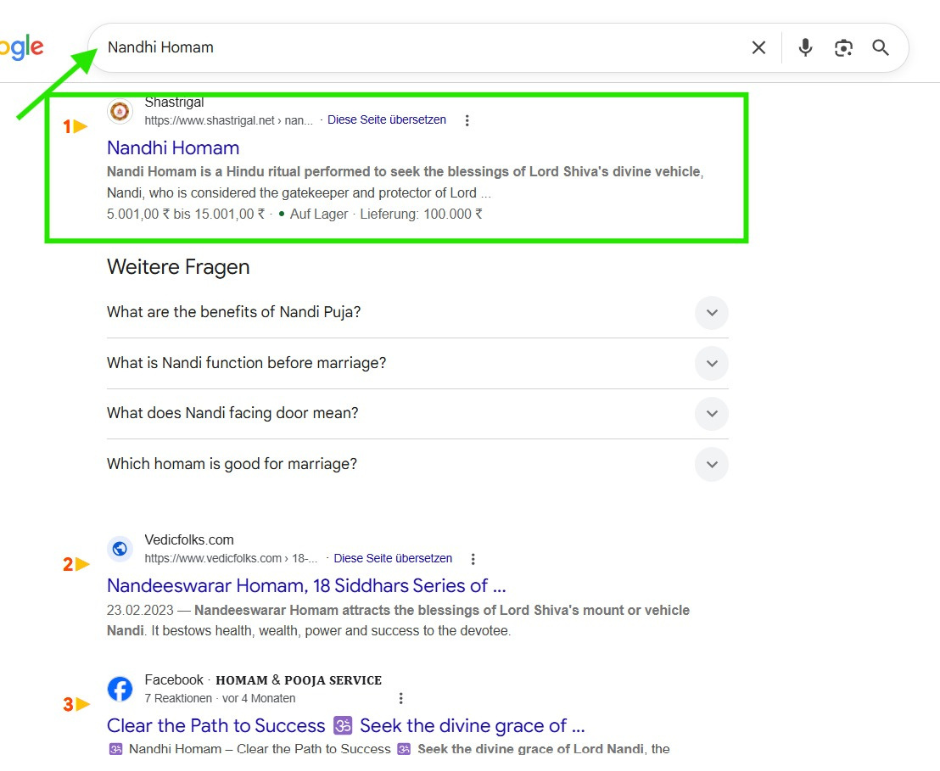This screenshot has height=771, width=940.
Task: Click the vedicfolks.com URL breadcrumb
Action: 231,558
